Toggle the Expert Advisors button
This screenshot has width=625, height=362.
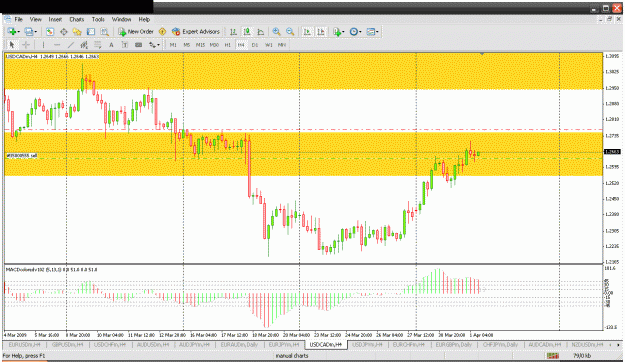196,31
